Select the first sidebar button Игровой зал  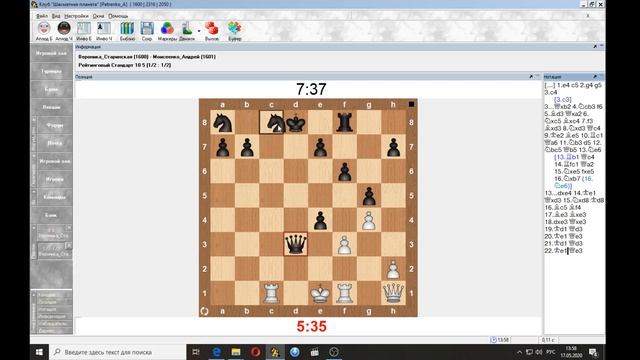tap(51, 53)
